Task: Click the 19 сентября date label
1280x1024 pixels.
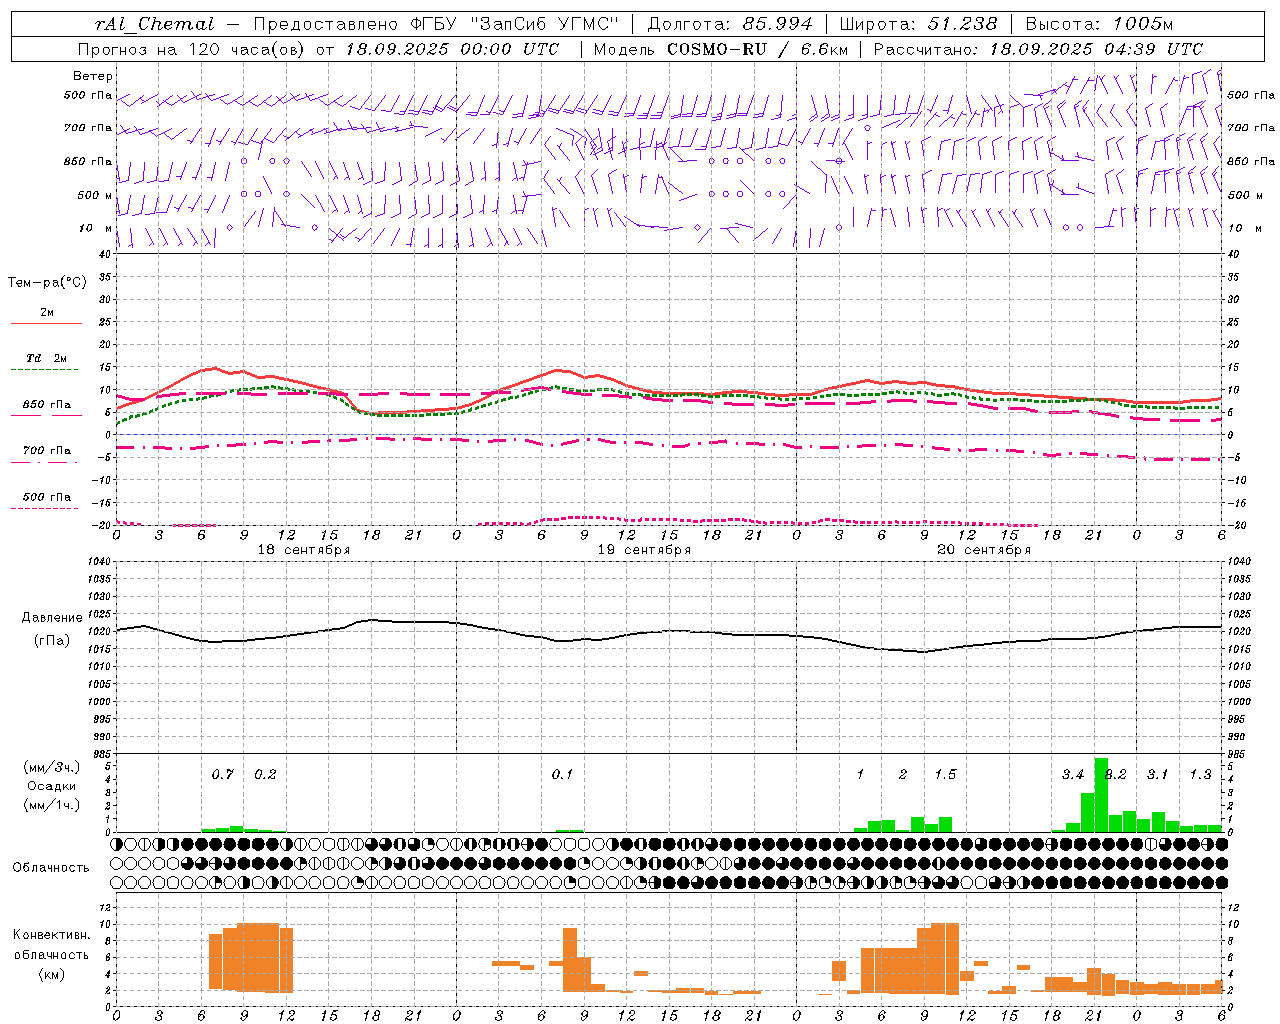Action: point(644,550)
